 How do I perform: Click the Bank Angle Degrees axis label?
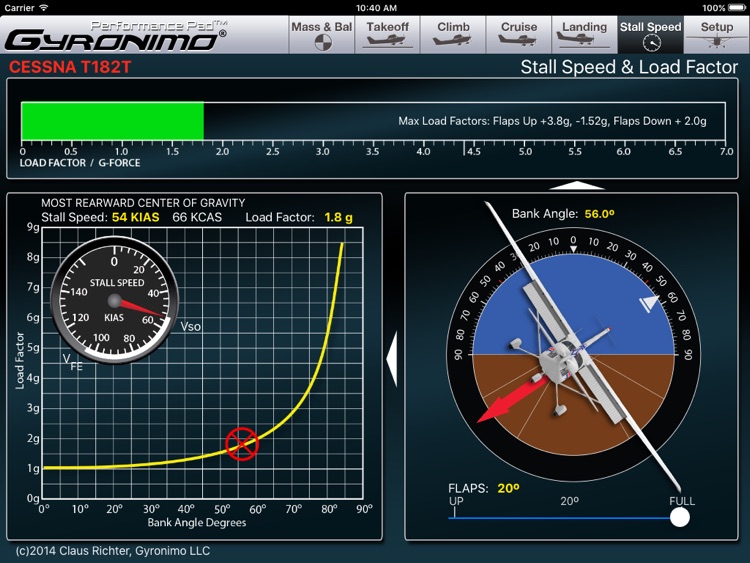coord(197,522)
